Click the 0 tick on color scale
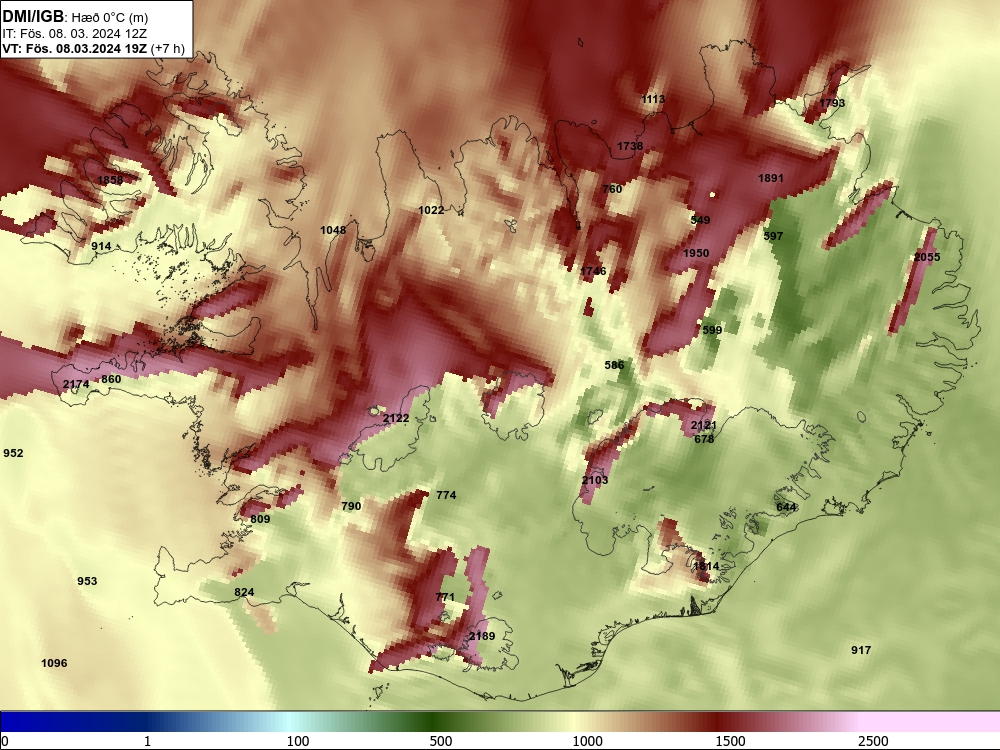Screen dimensions: 1000x750 tap(5, 741)
